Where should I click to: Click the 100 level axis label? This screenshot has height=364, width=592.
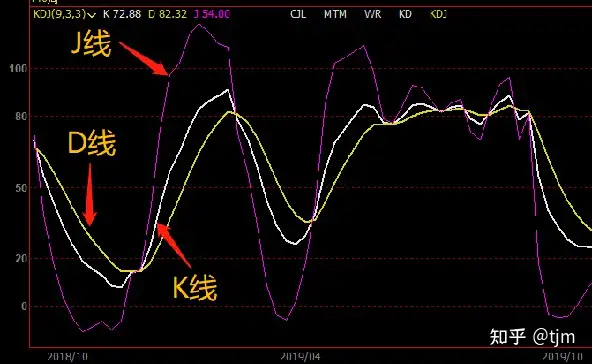tap(18, 68)
